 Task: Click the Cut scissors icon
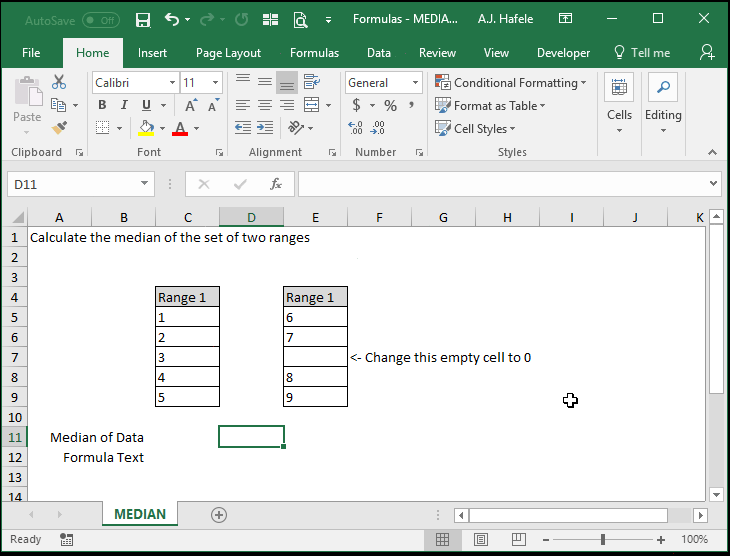pyautogui.click(x=59, y=82)
